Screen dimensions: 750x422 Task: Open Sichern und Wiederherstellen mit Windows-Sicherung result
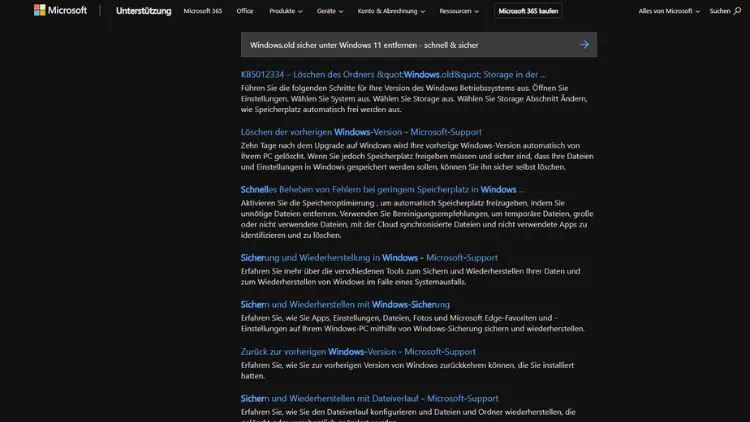coord(345,304)
